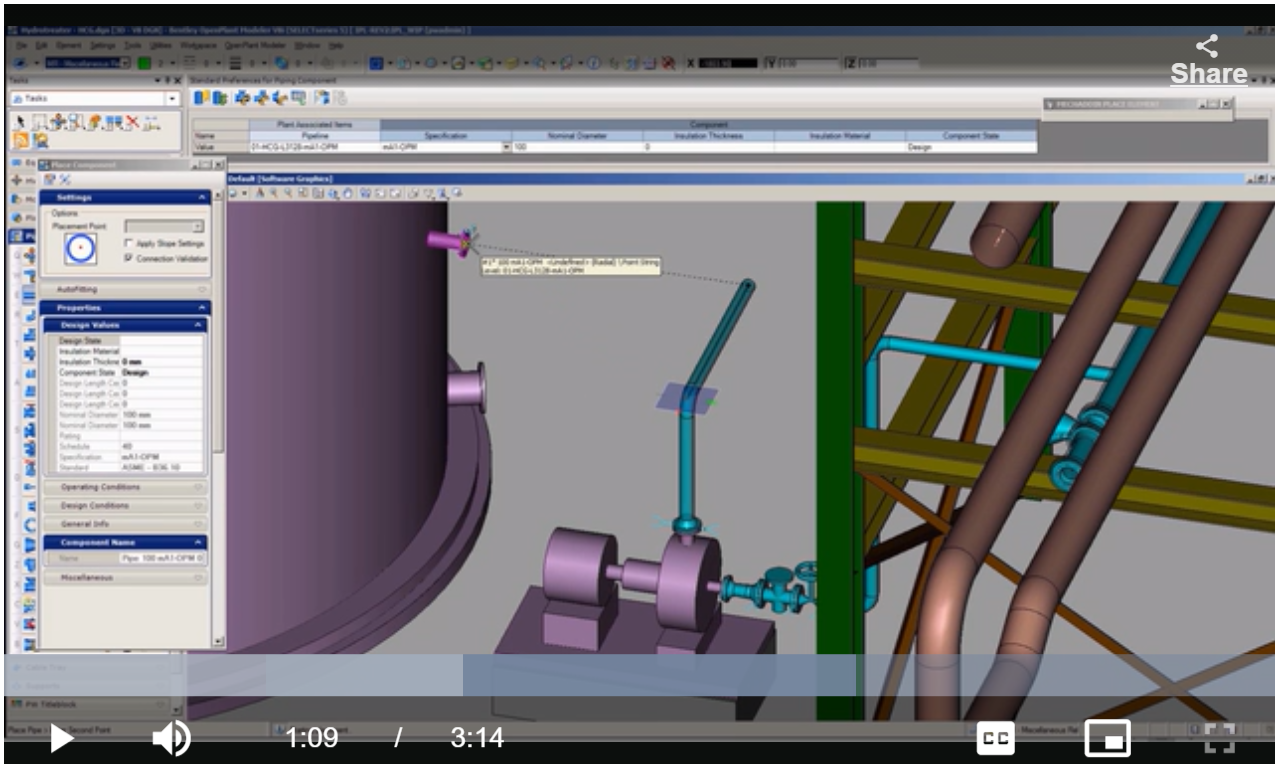The height and width of the screenshot is (773, 1280).
Task: Click the X coordinate field
Action: 726,63
